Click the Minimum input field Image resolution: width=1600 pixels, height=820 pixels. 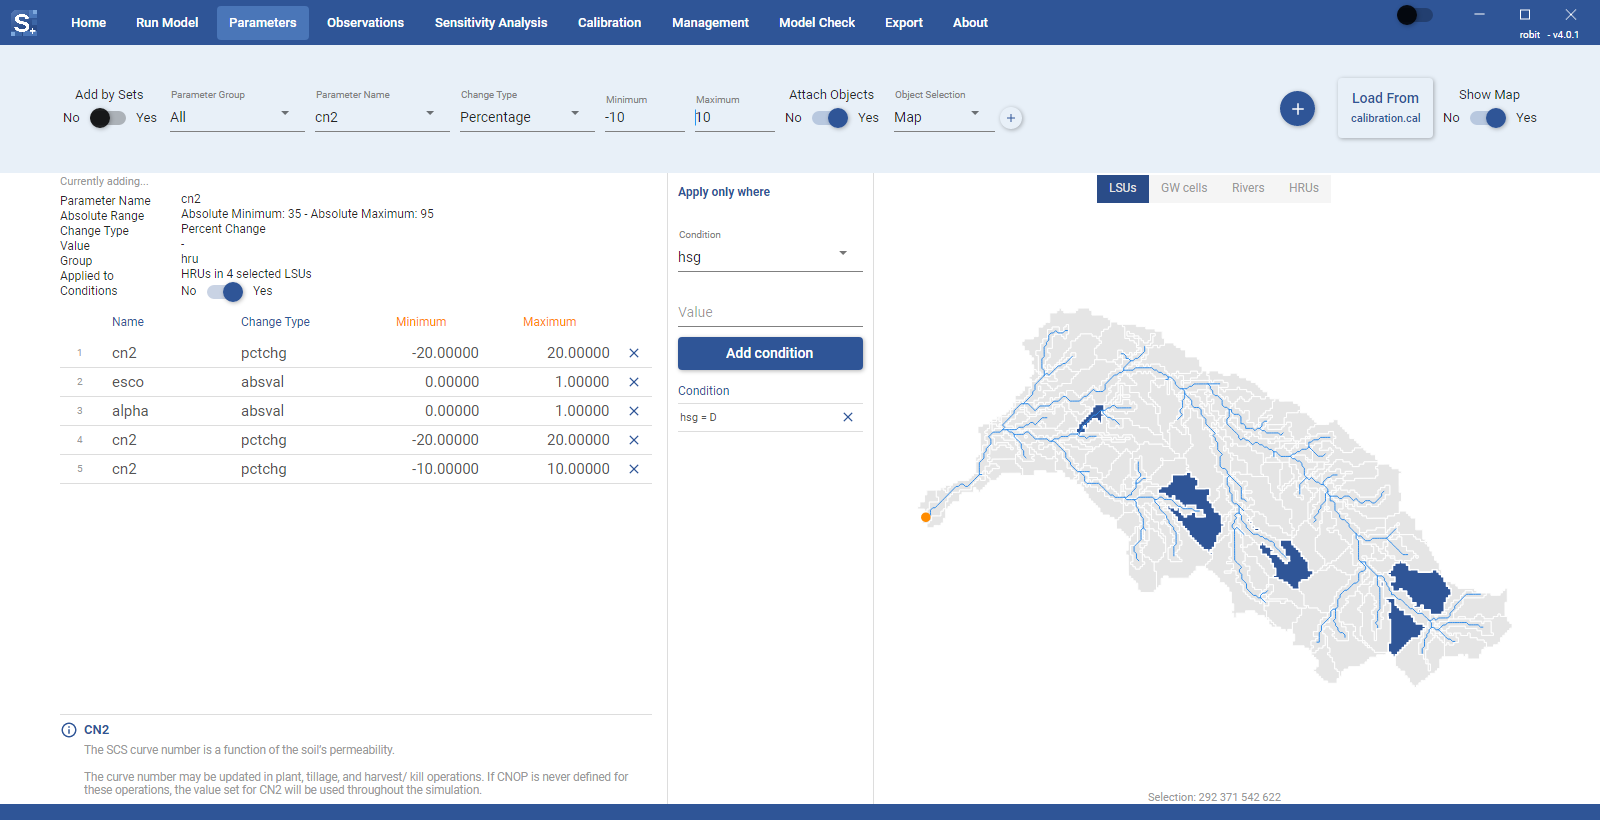pyautogui.click(x=645, y=118)
